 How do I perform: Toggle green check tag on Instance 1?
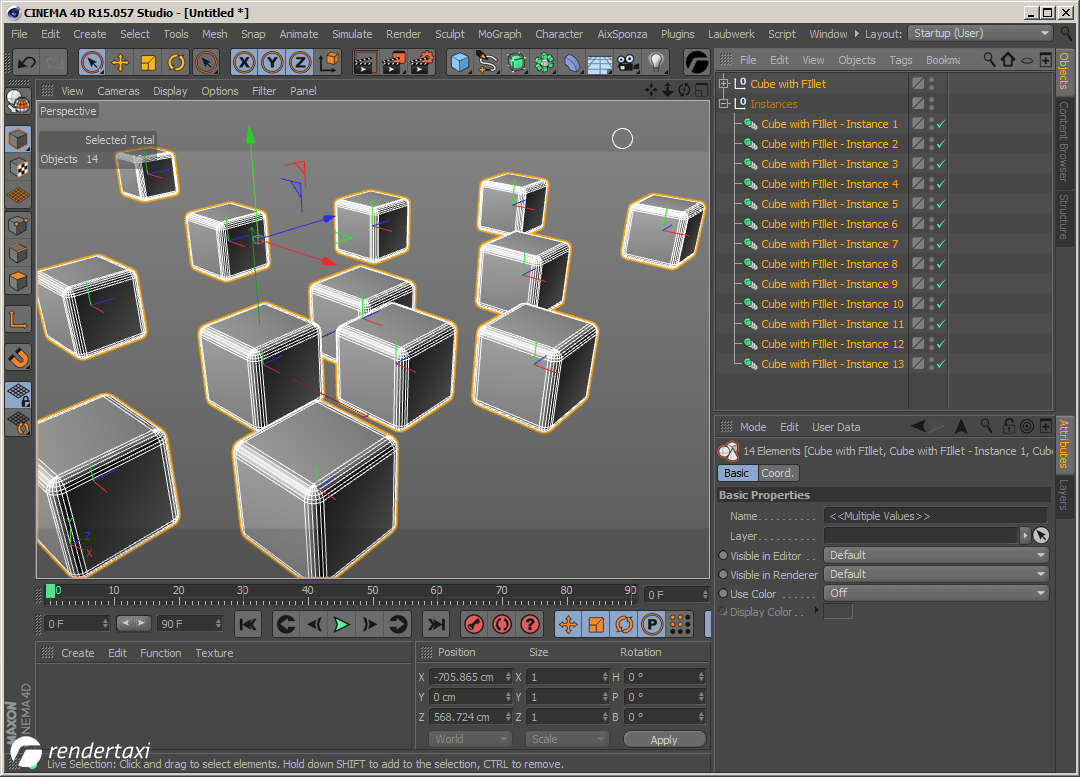(x=940, y=124)
